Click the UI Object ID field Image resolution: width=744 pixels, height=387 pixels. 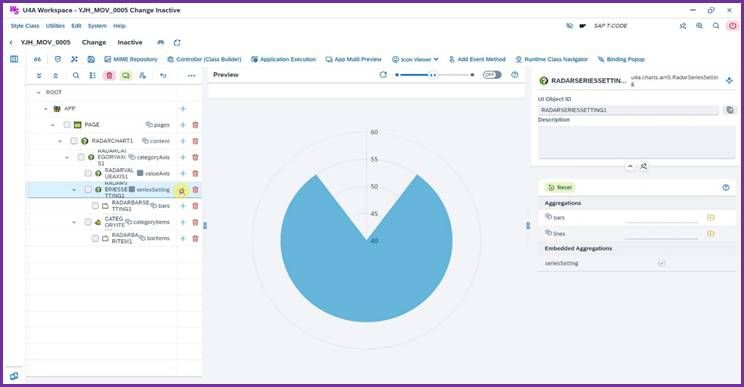click(x=628, y=110)
